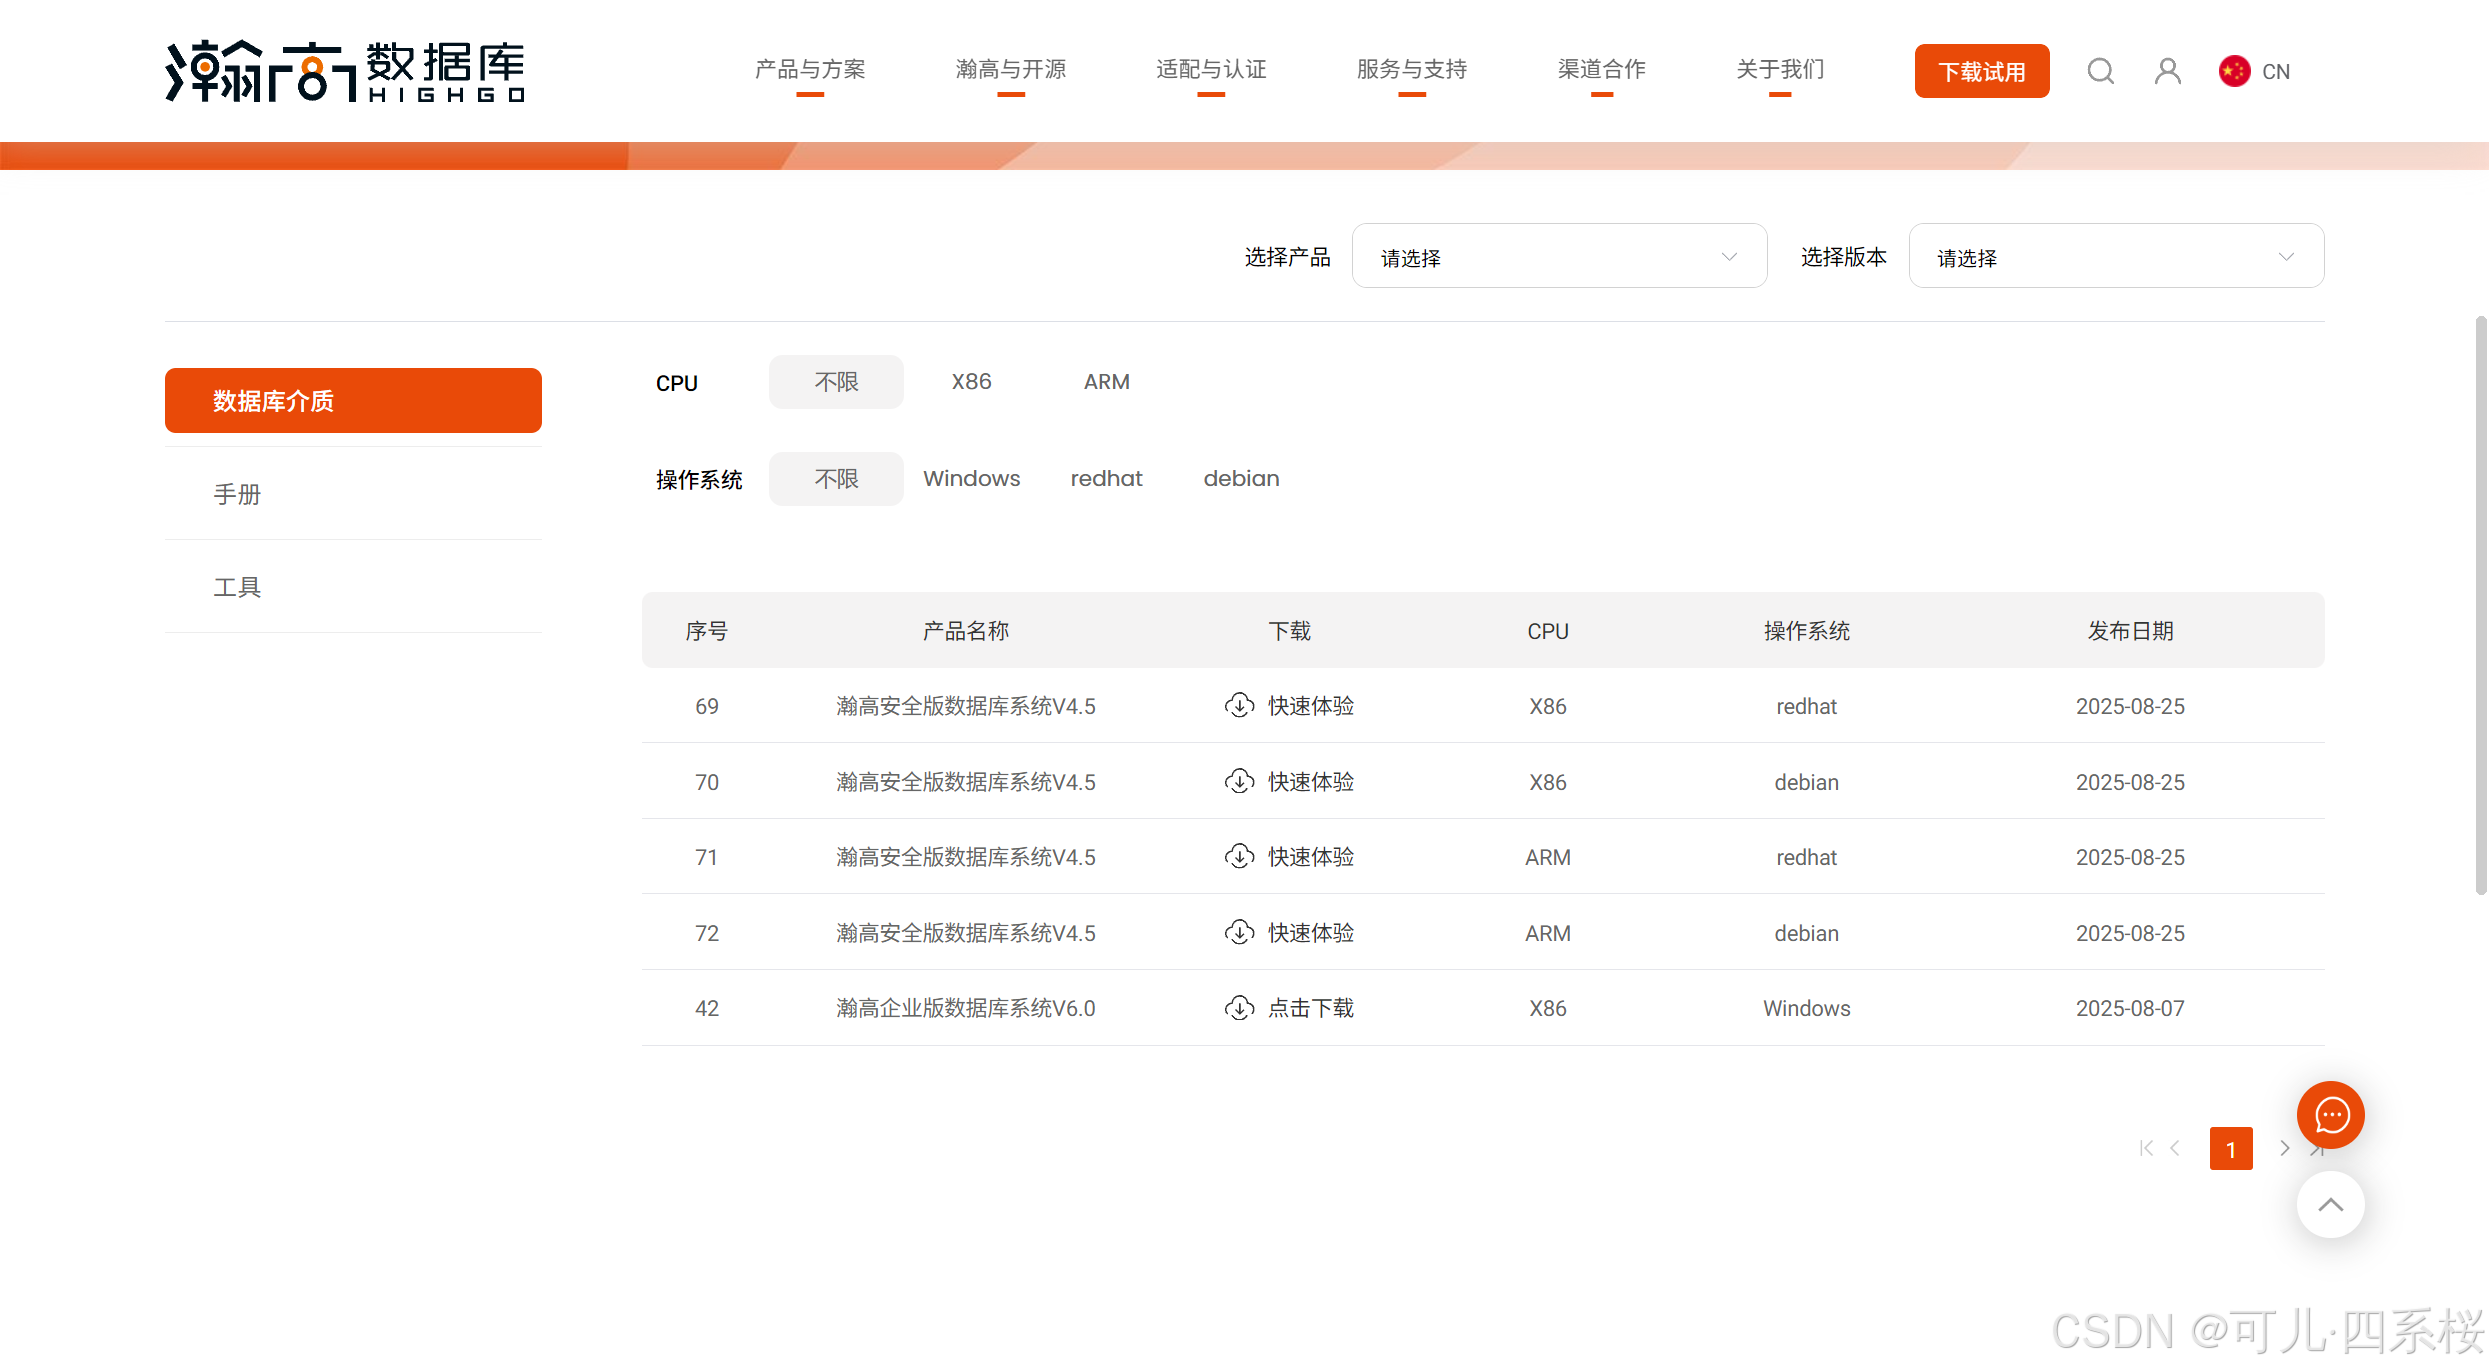Click the search magnifier icon in header

pos(2100,71)
